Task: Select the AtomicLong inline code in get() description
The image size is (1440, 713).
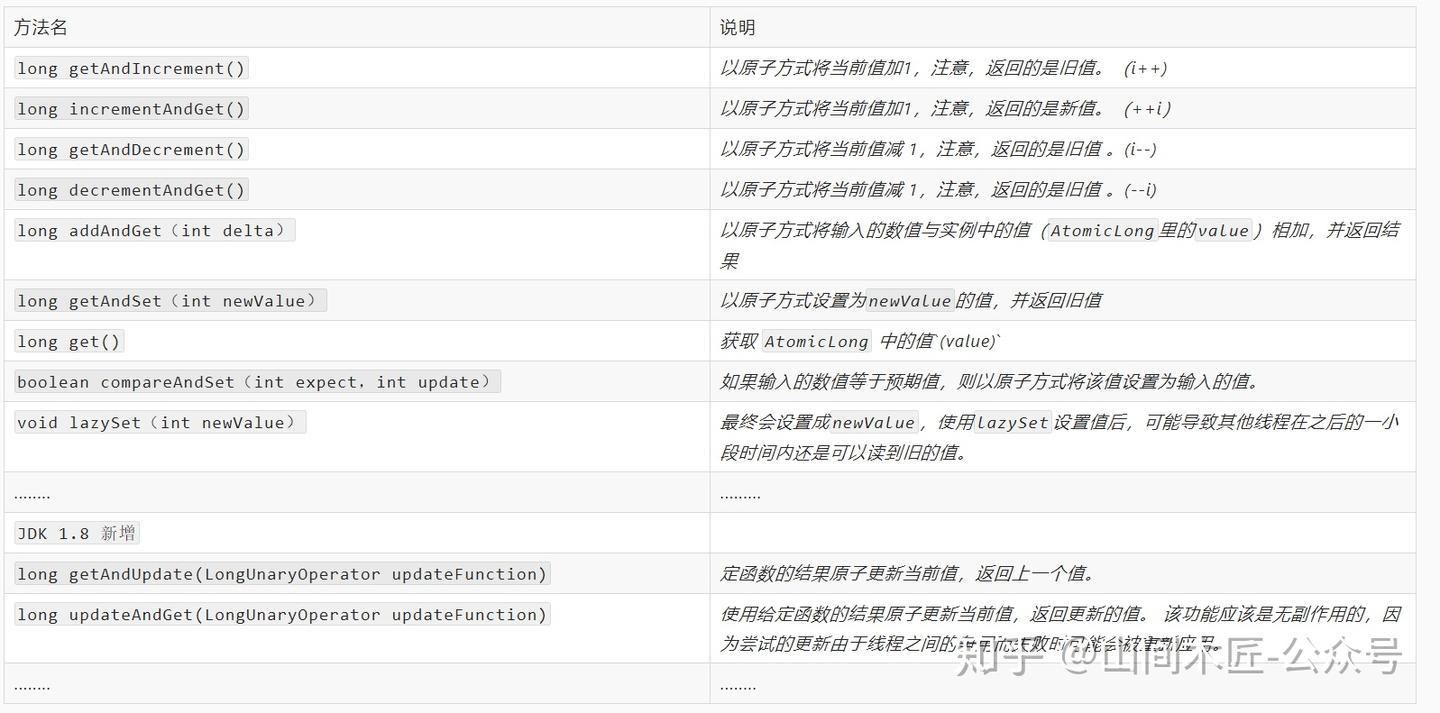Action: tap(816, 341)
